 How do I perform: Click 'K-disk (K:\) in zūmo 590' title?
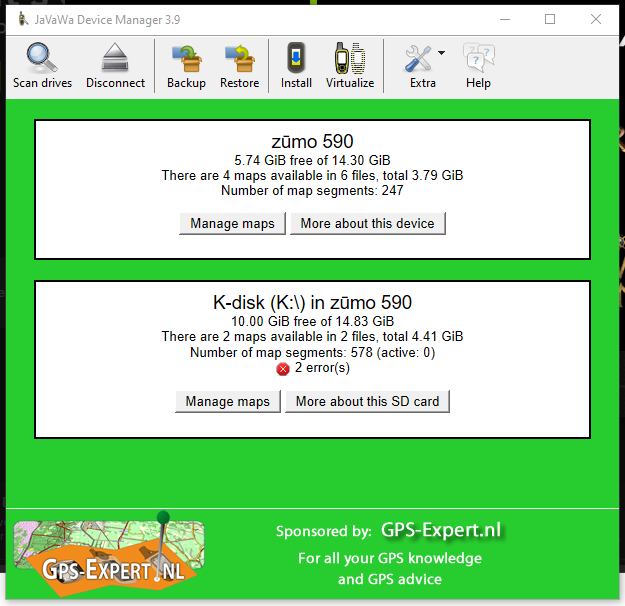pyautogui.click(x=312, y=303)
